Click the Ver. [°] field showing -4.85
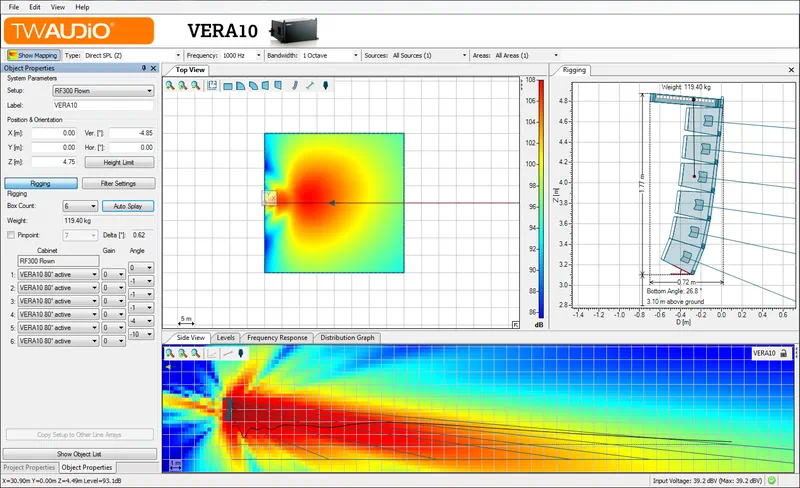This screenshot has height=488, width=800. 132,133
